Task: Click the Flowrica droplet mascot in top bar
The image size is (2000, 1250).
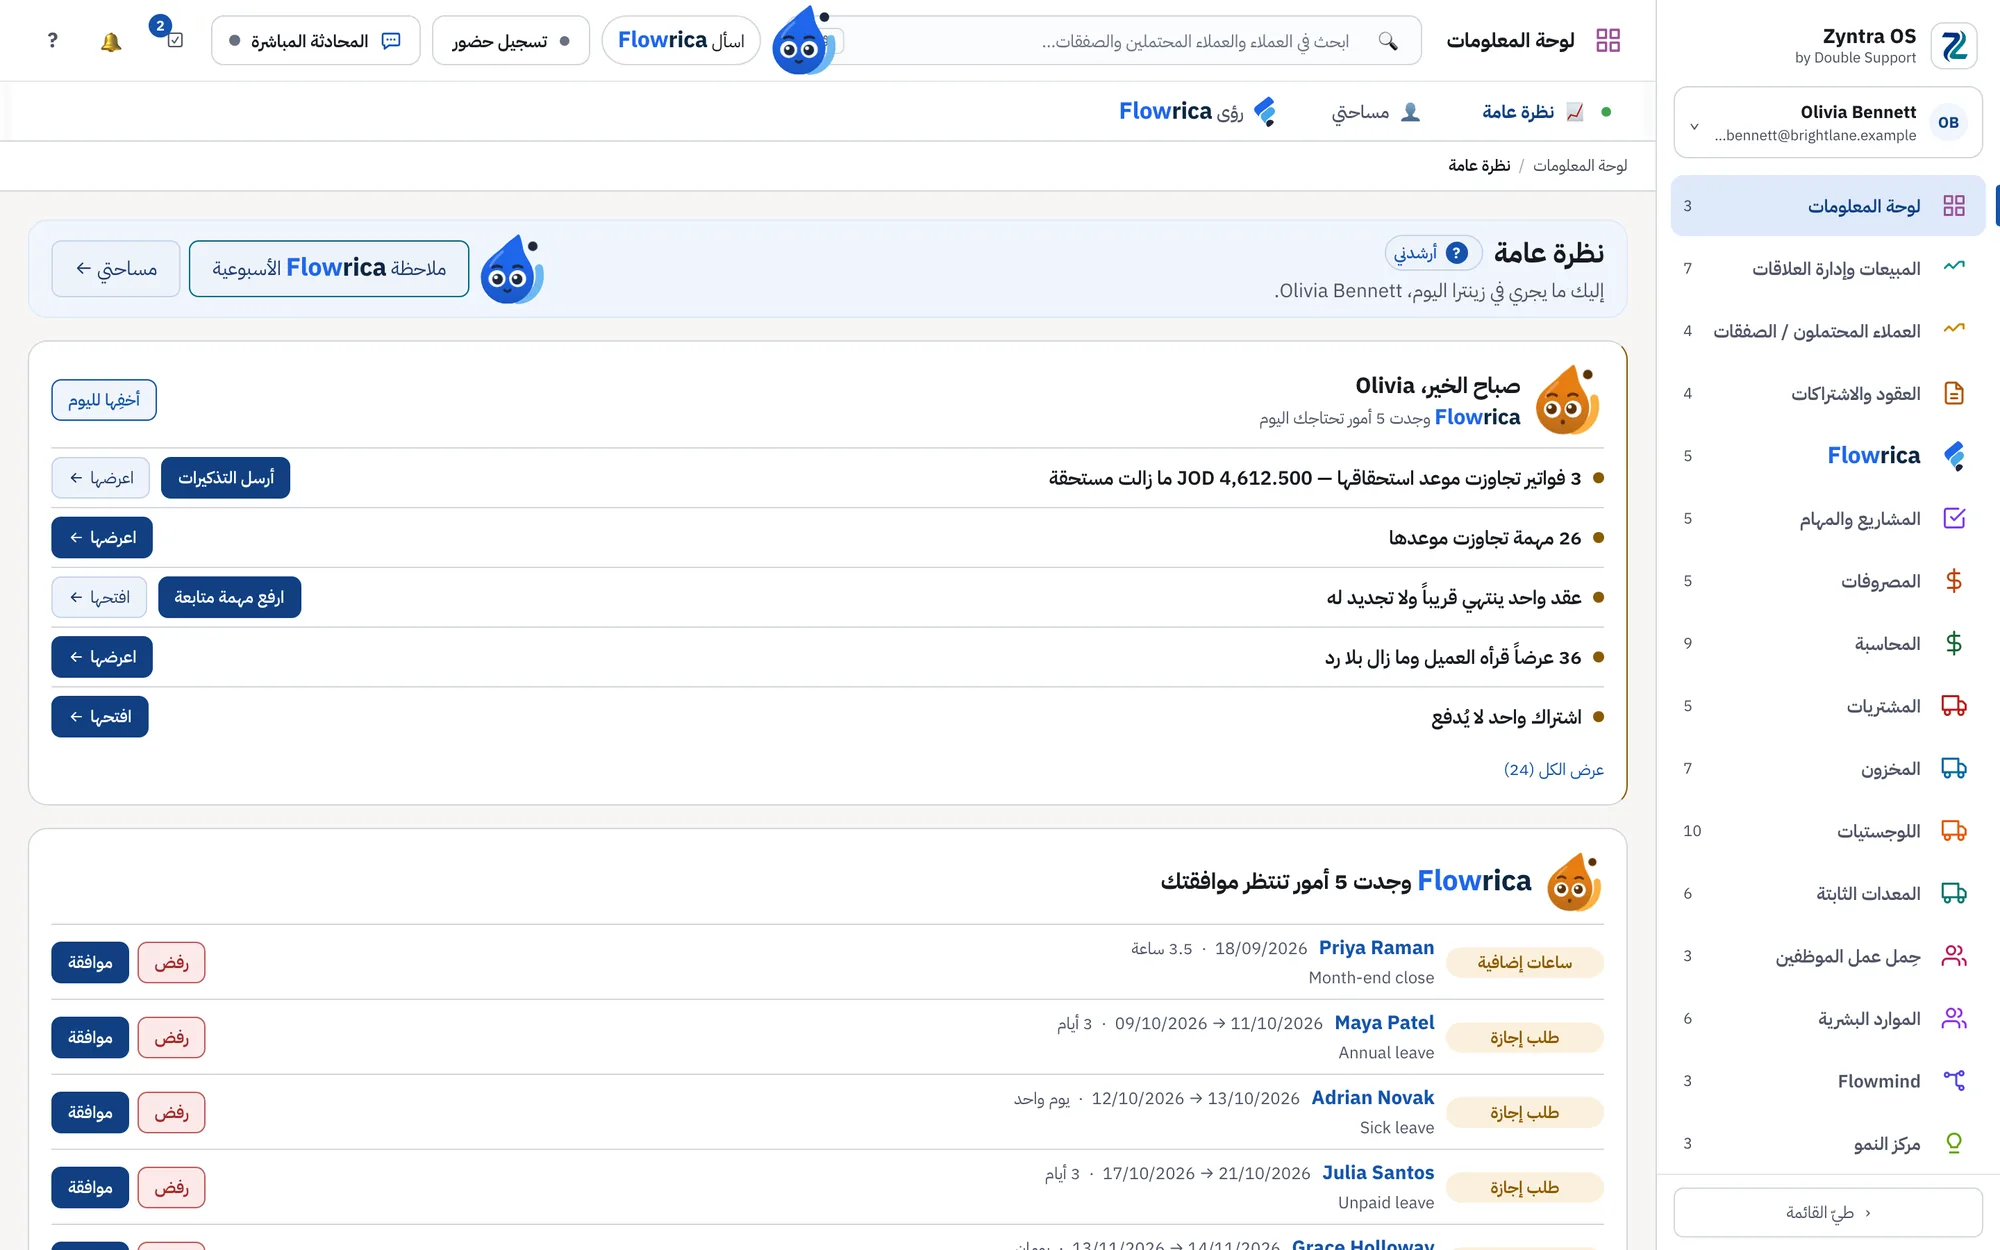Action: tap(802, 41)
